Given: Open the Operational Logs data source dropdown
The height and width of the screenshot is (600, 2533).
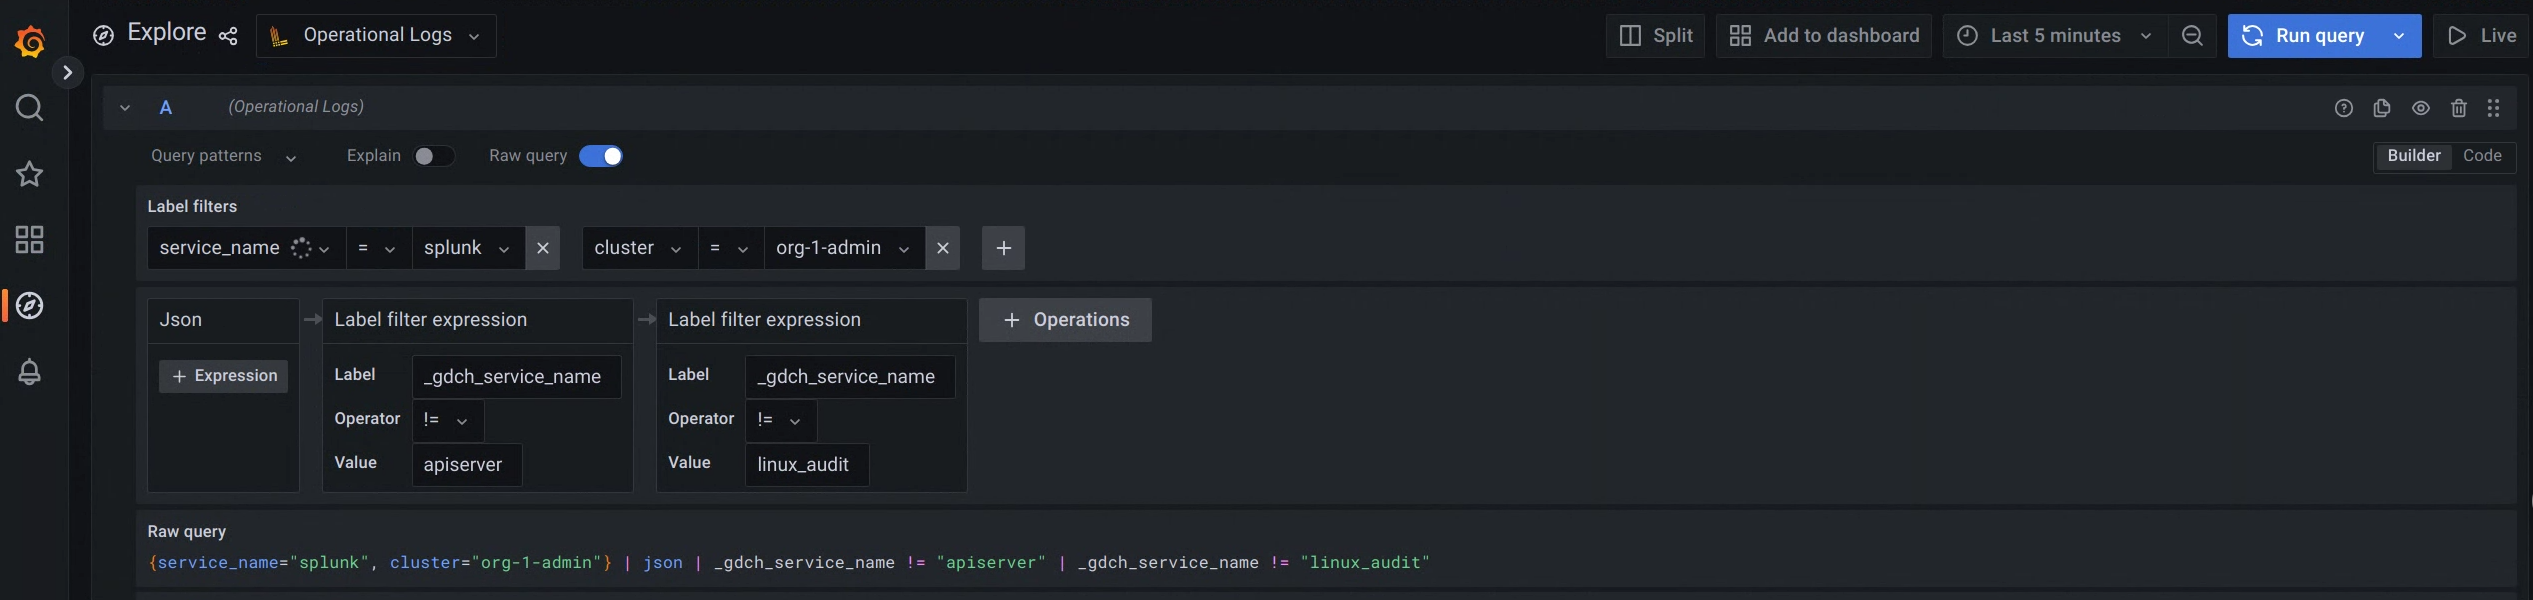Looking at the screenshot, I should pyautogui.click(x=377, y=36).
